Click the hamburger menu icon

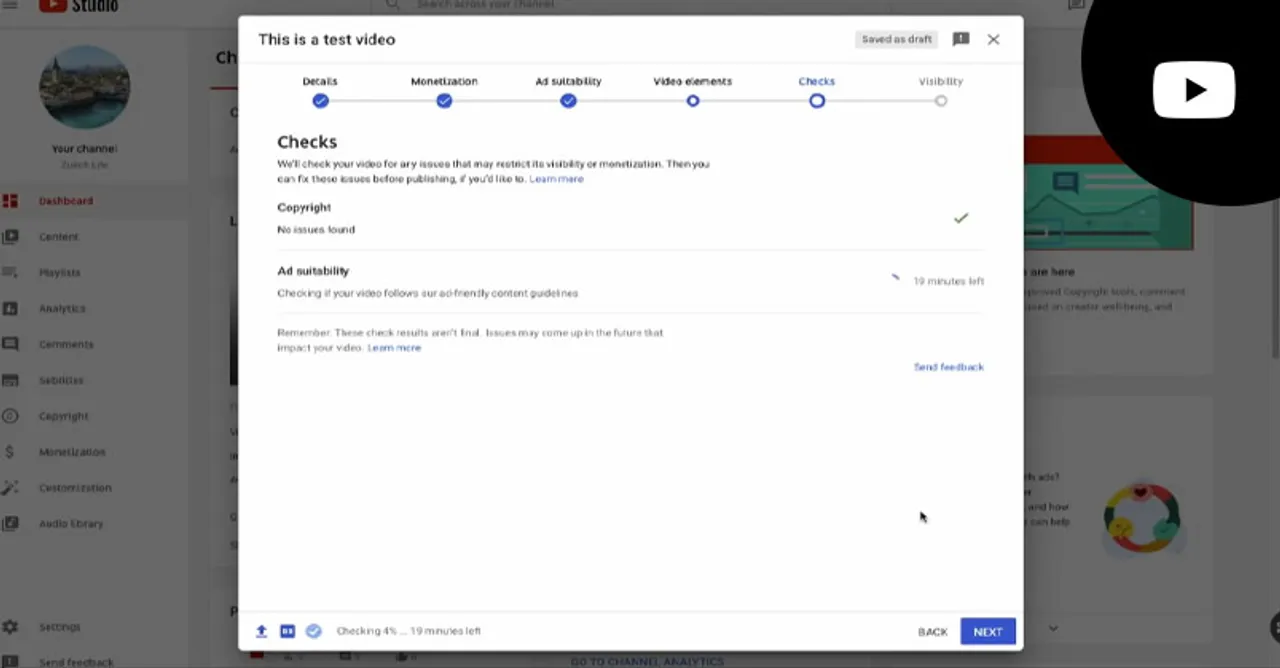[10, 4]
